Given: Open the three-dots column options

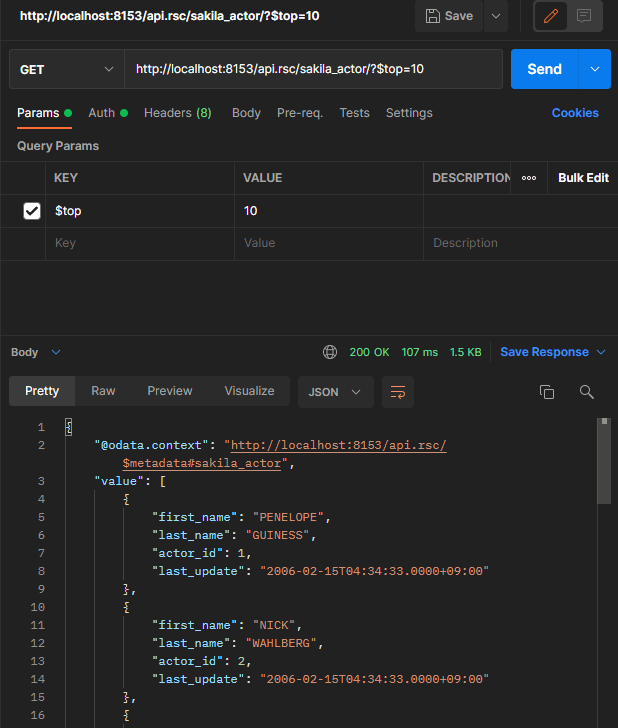Looking at the screenshot, I should click(529, 178).
